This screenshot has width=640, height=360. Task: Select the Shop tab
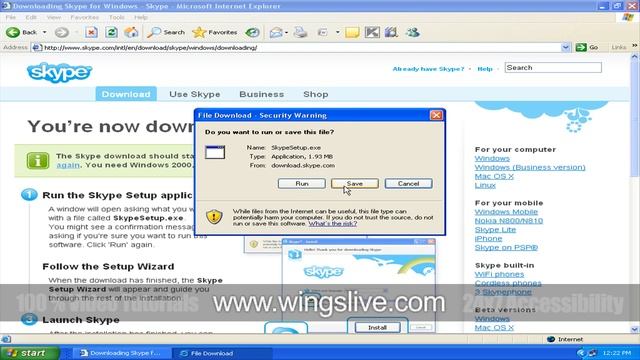[316, 94]
